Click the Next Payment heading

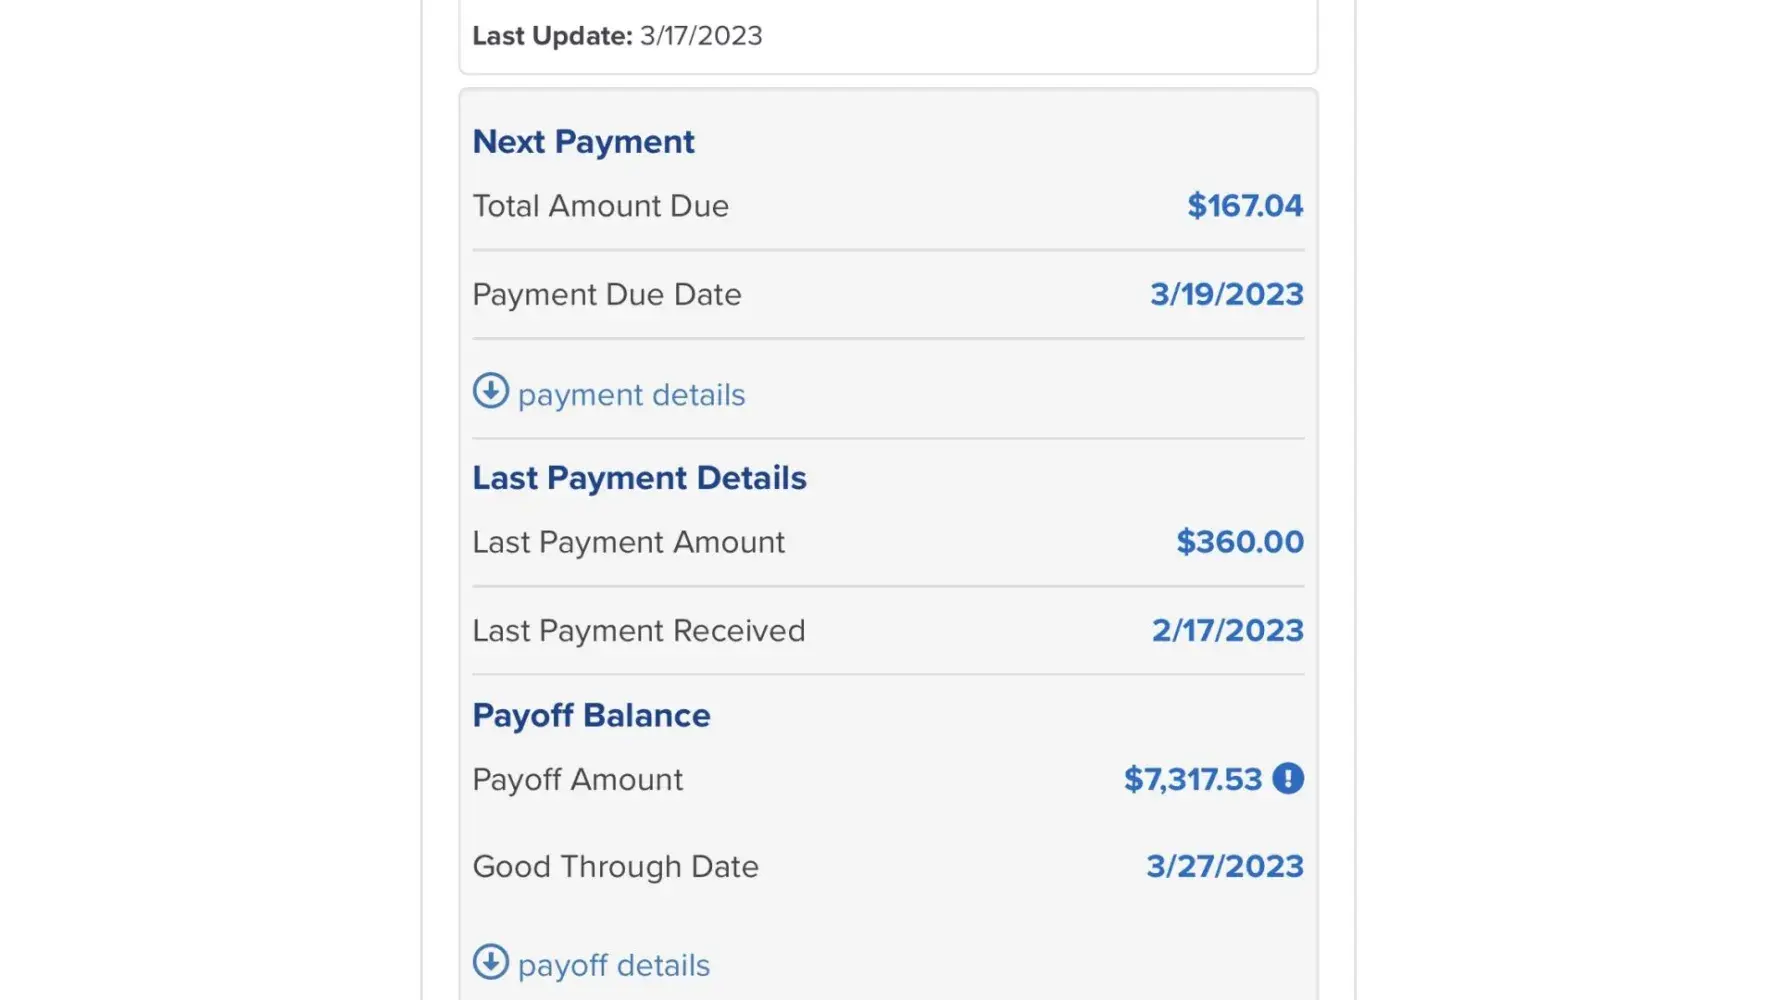coord(583,142)
